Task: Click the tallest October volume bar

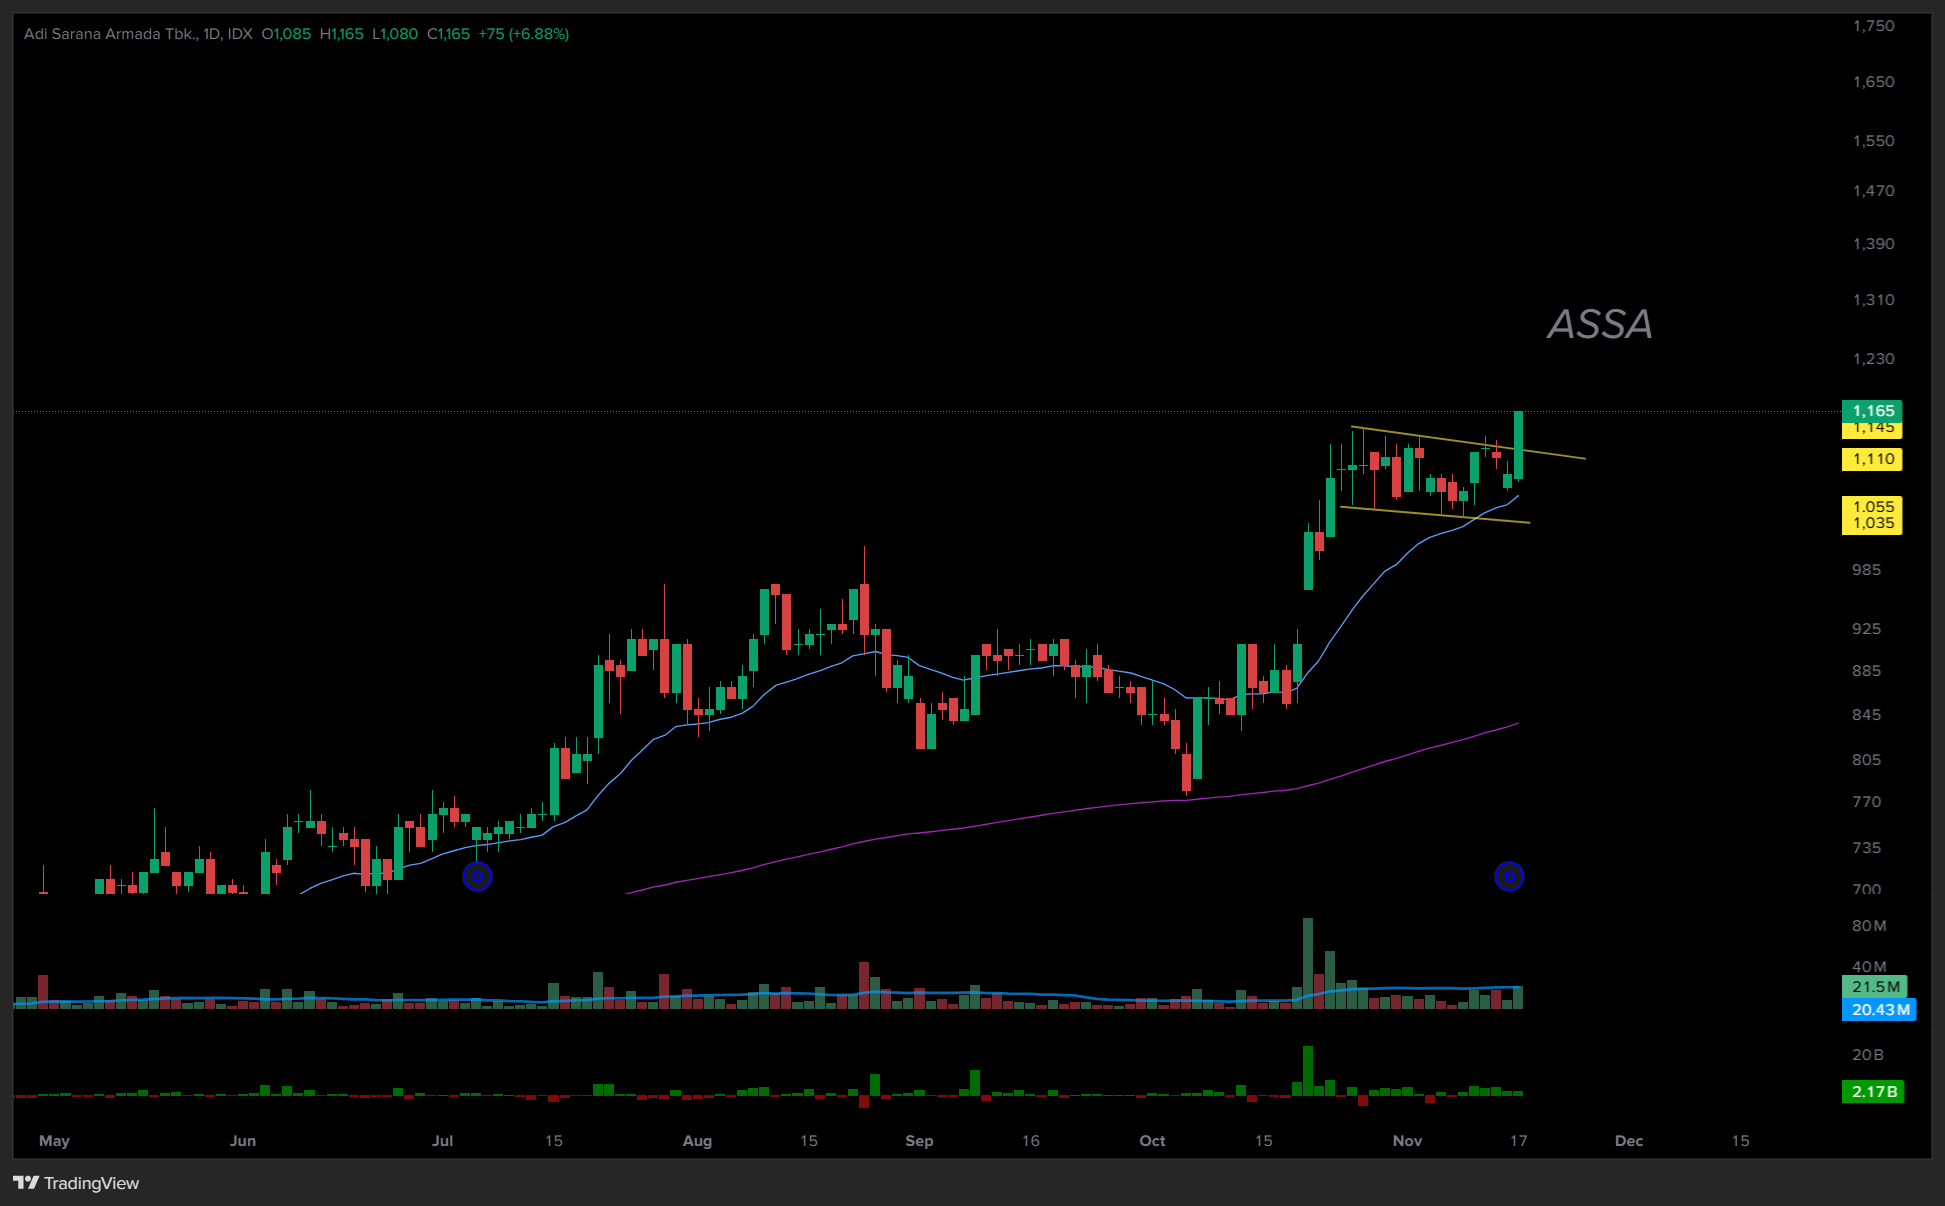Action: [x=1308, y=960]
